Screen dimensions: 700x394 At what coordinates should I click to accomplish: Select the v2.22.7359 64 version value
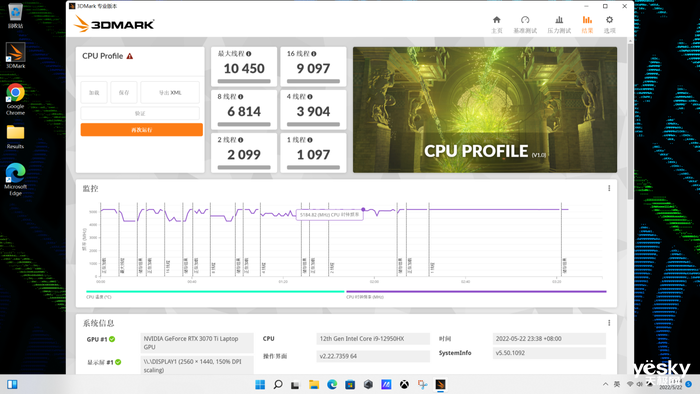(x=373, y=356)
